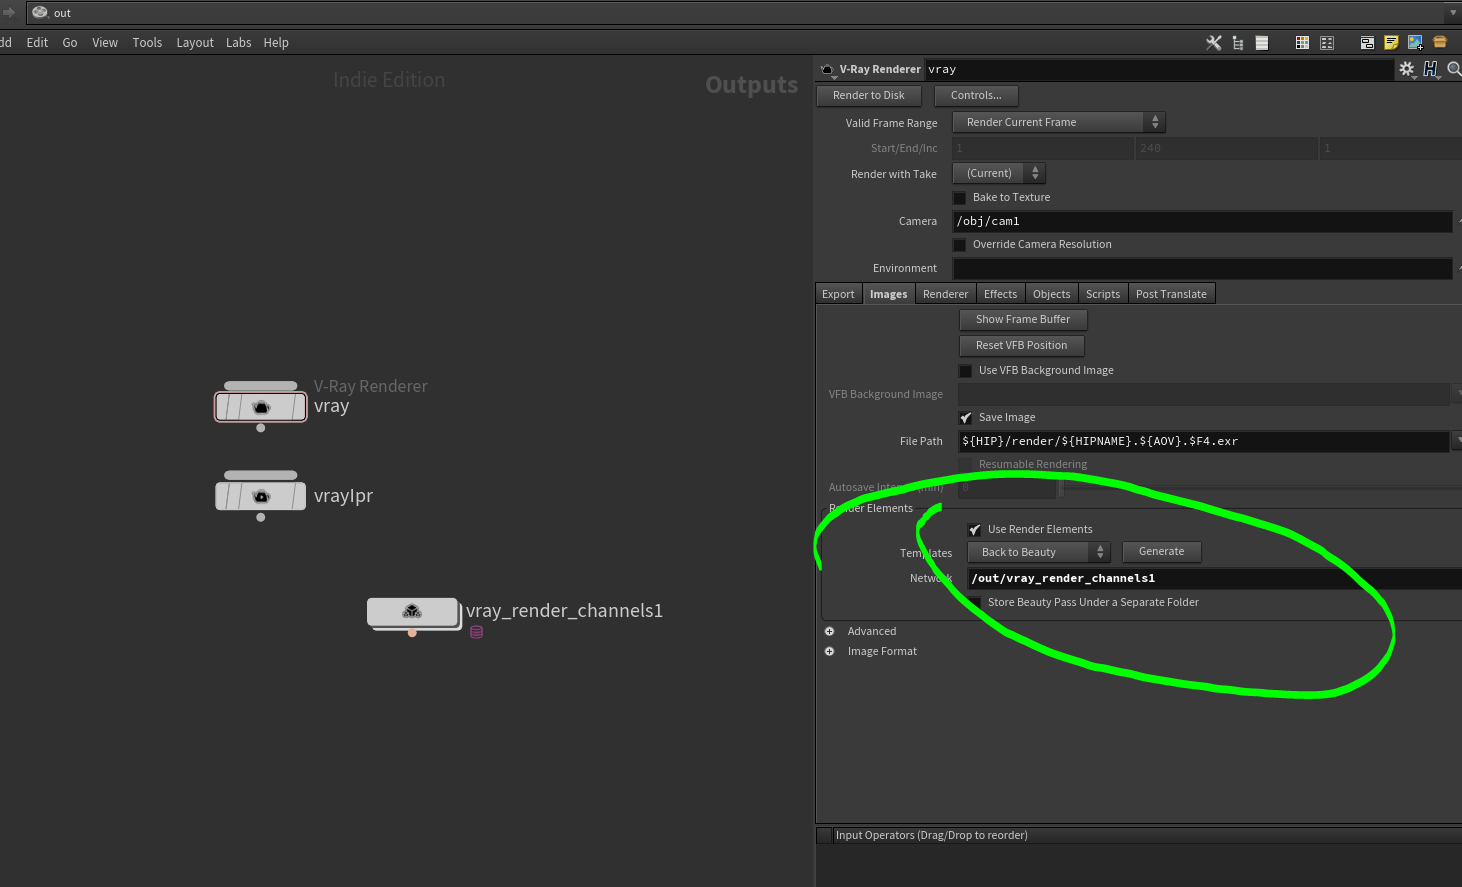The height and width of the screenshot is (887, 1462).
Task: Open the Help menu
Action: pyautogui.click(x=276, y=43)
